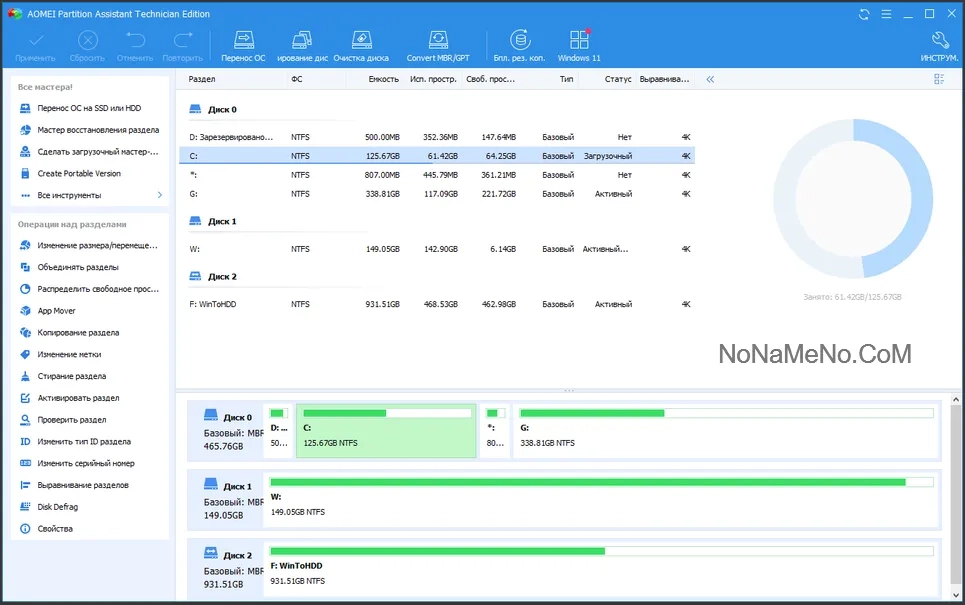965x605 pixels.
Task: Refresh the disk list with the reload icon
Action: [864, 14]
